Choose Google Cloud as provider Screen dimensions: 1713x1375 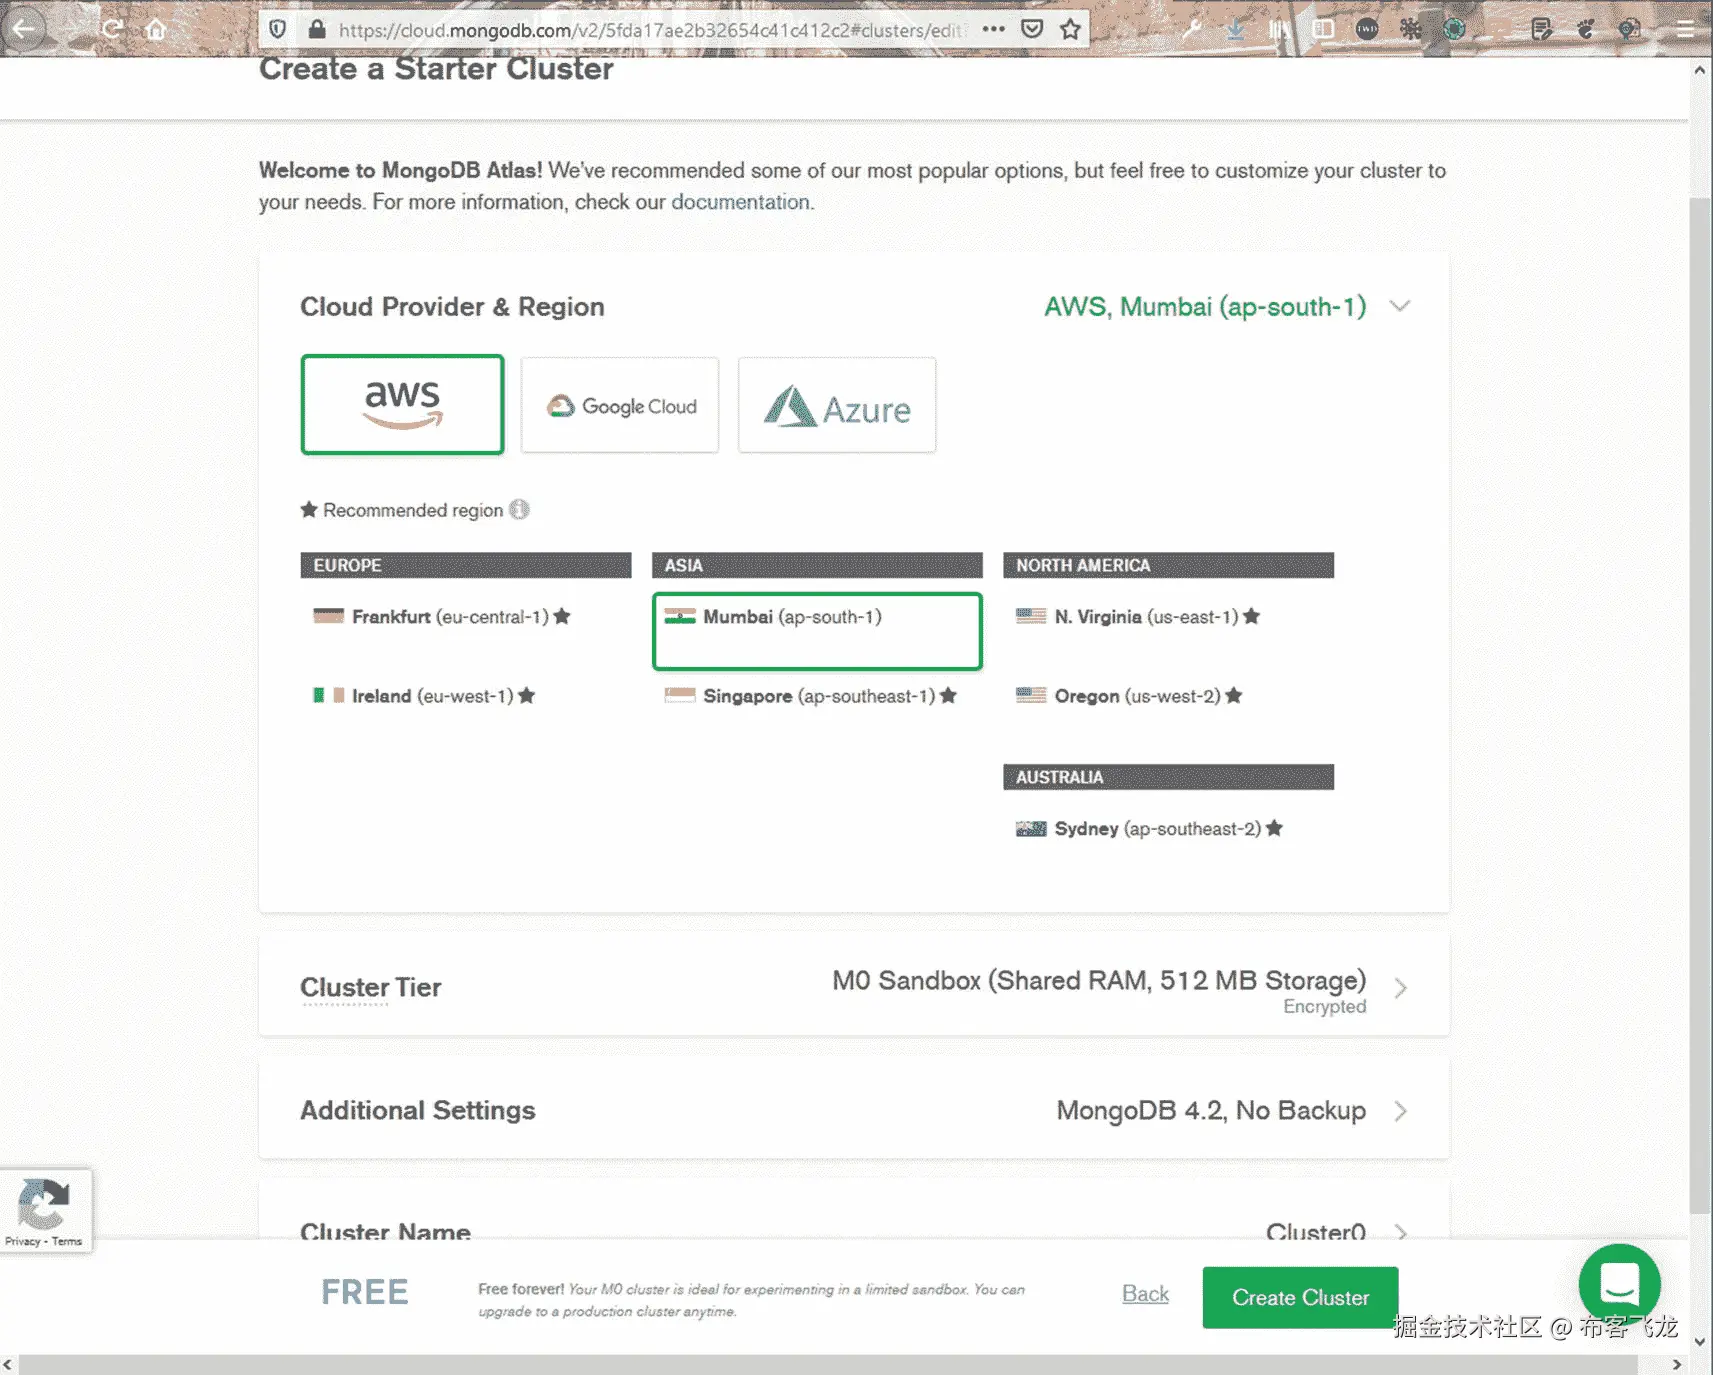[x=620, y=405]
